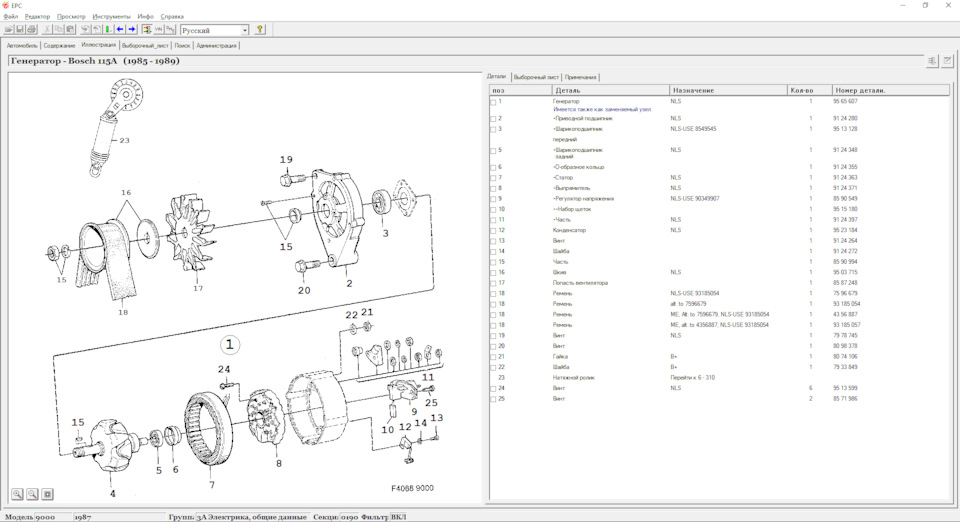Check the box for position 9 Регулятор напряжения
This screenshot has width=960, height=522.
point(493,199)
